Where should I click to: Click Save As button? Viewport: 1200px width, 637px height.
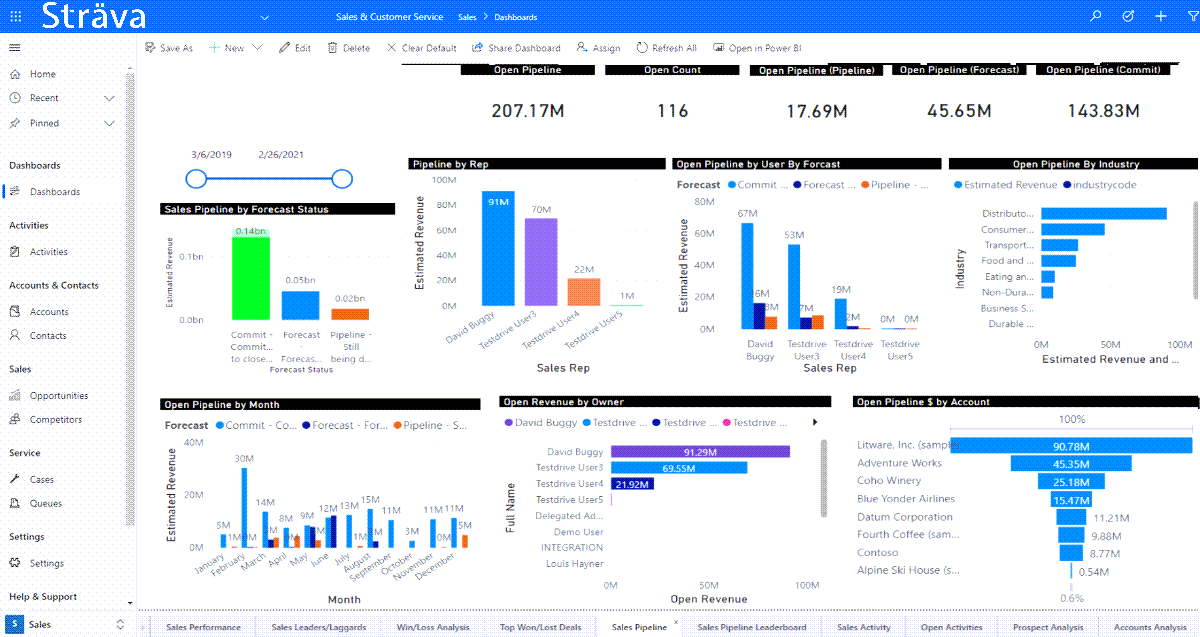point(168,48)
